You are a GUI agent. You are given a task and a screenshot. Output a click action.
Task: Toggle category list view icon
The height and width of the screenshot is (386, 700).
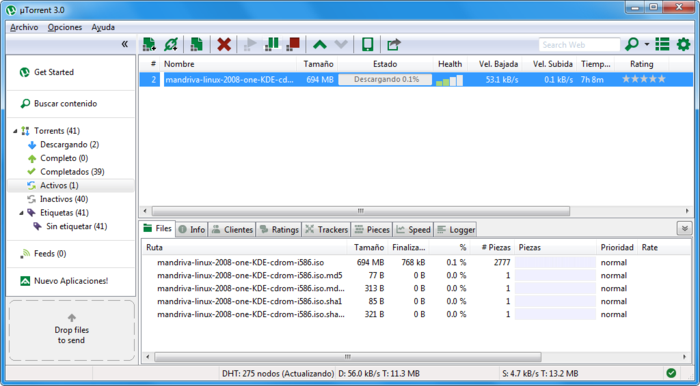click(x=662, y=44)
